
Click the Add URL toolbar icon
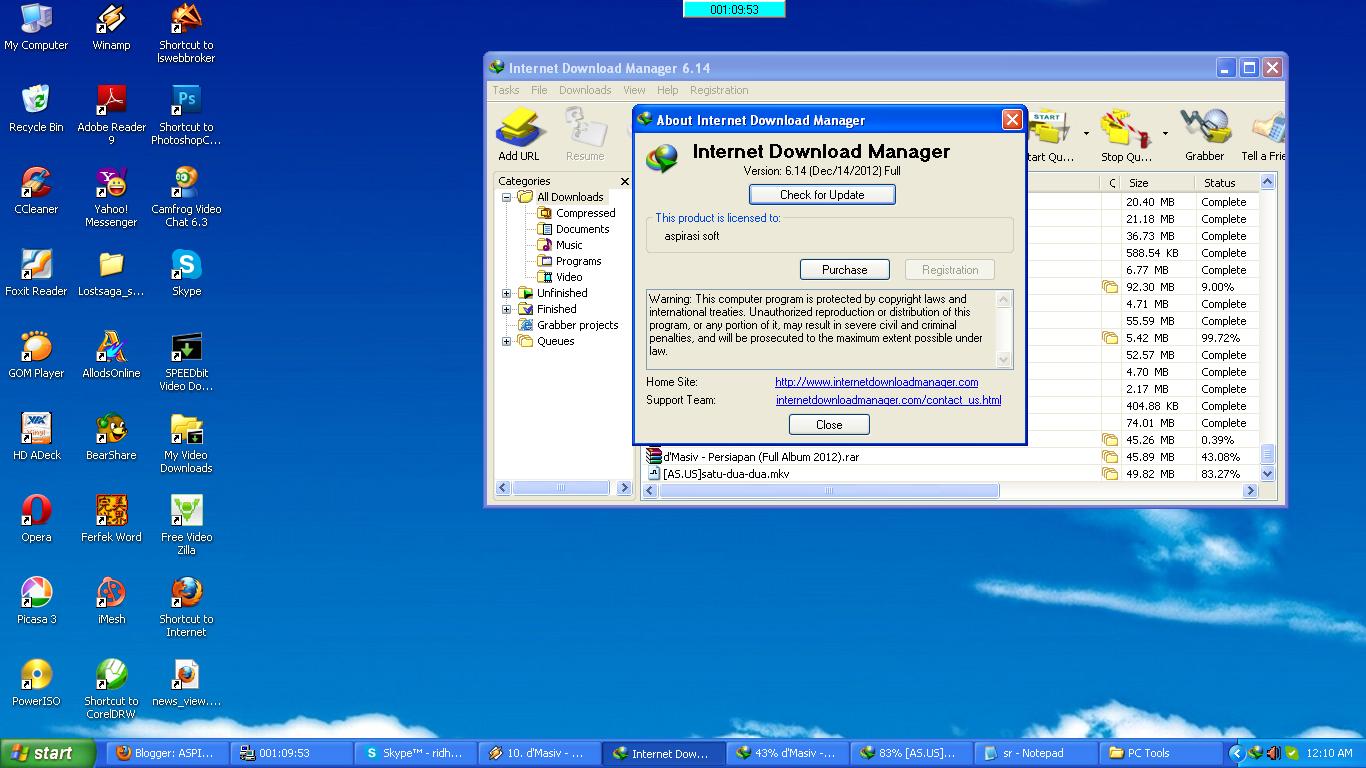(x=518, y=135)
